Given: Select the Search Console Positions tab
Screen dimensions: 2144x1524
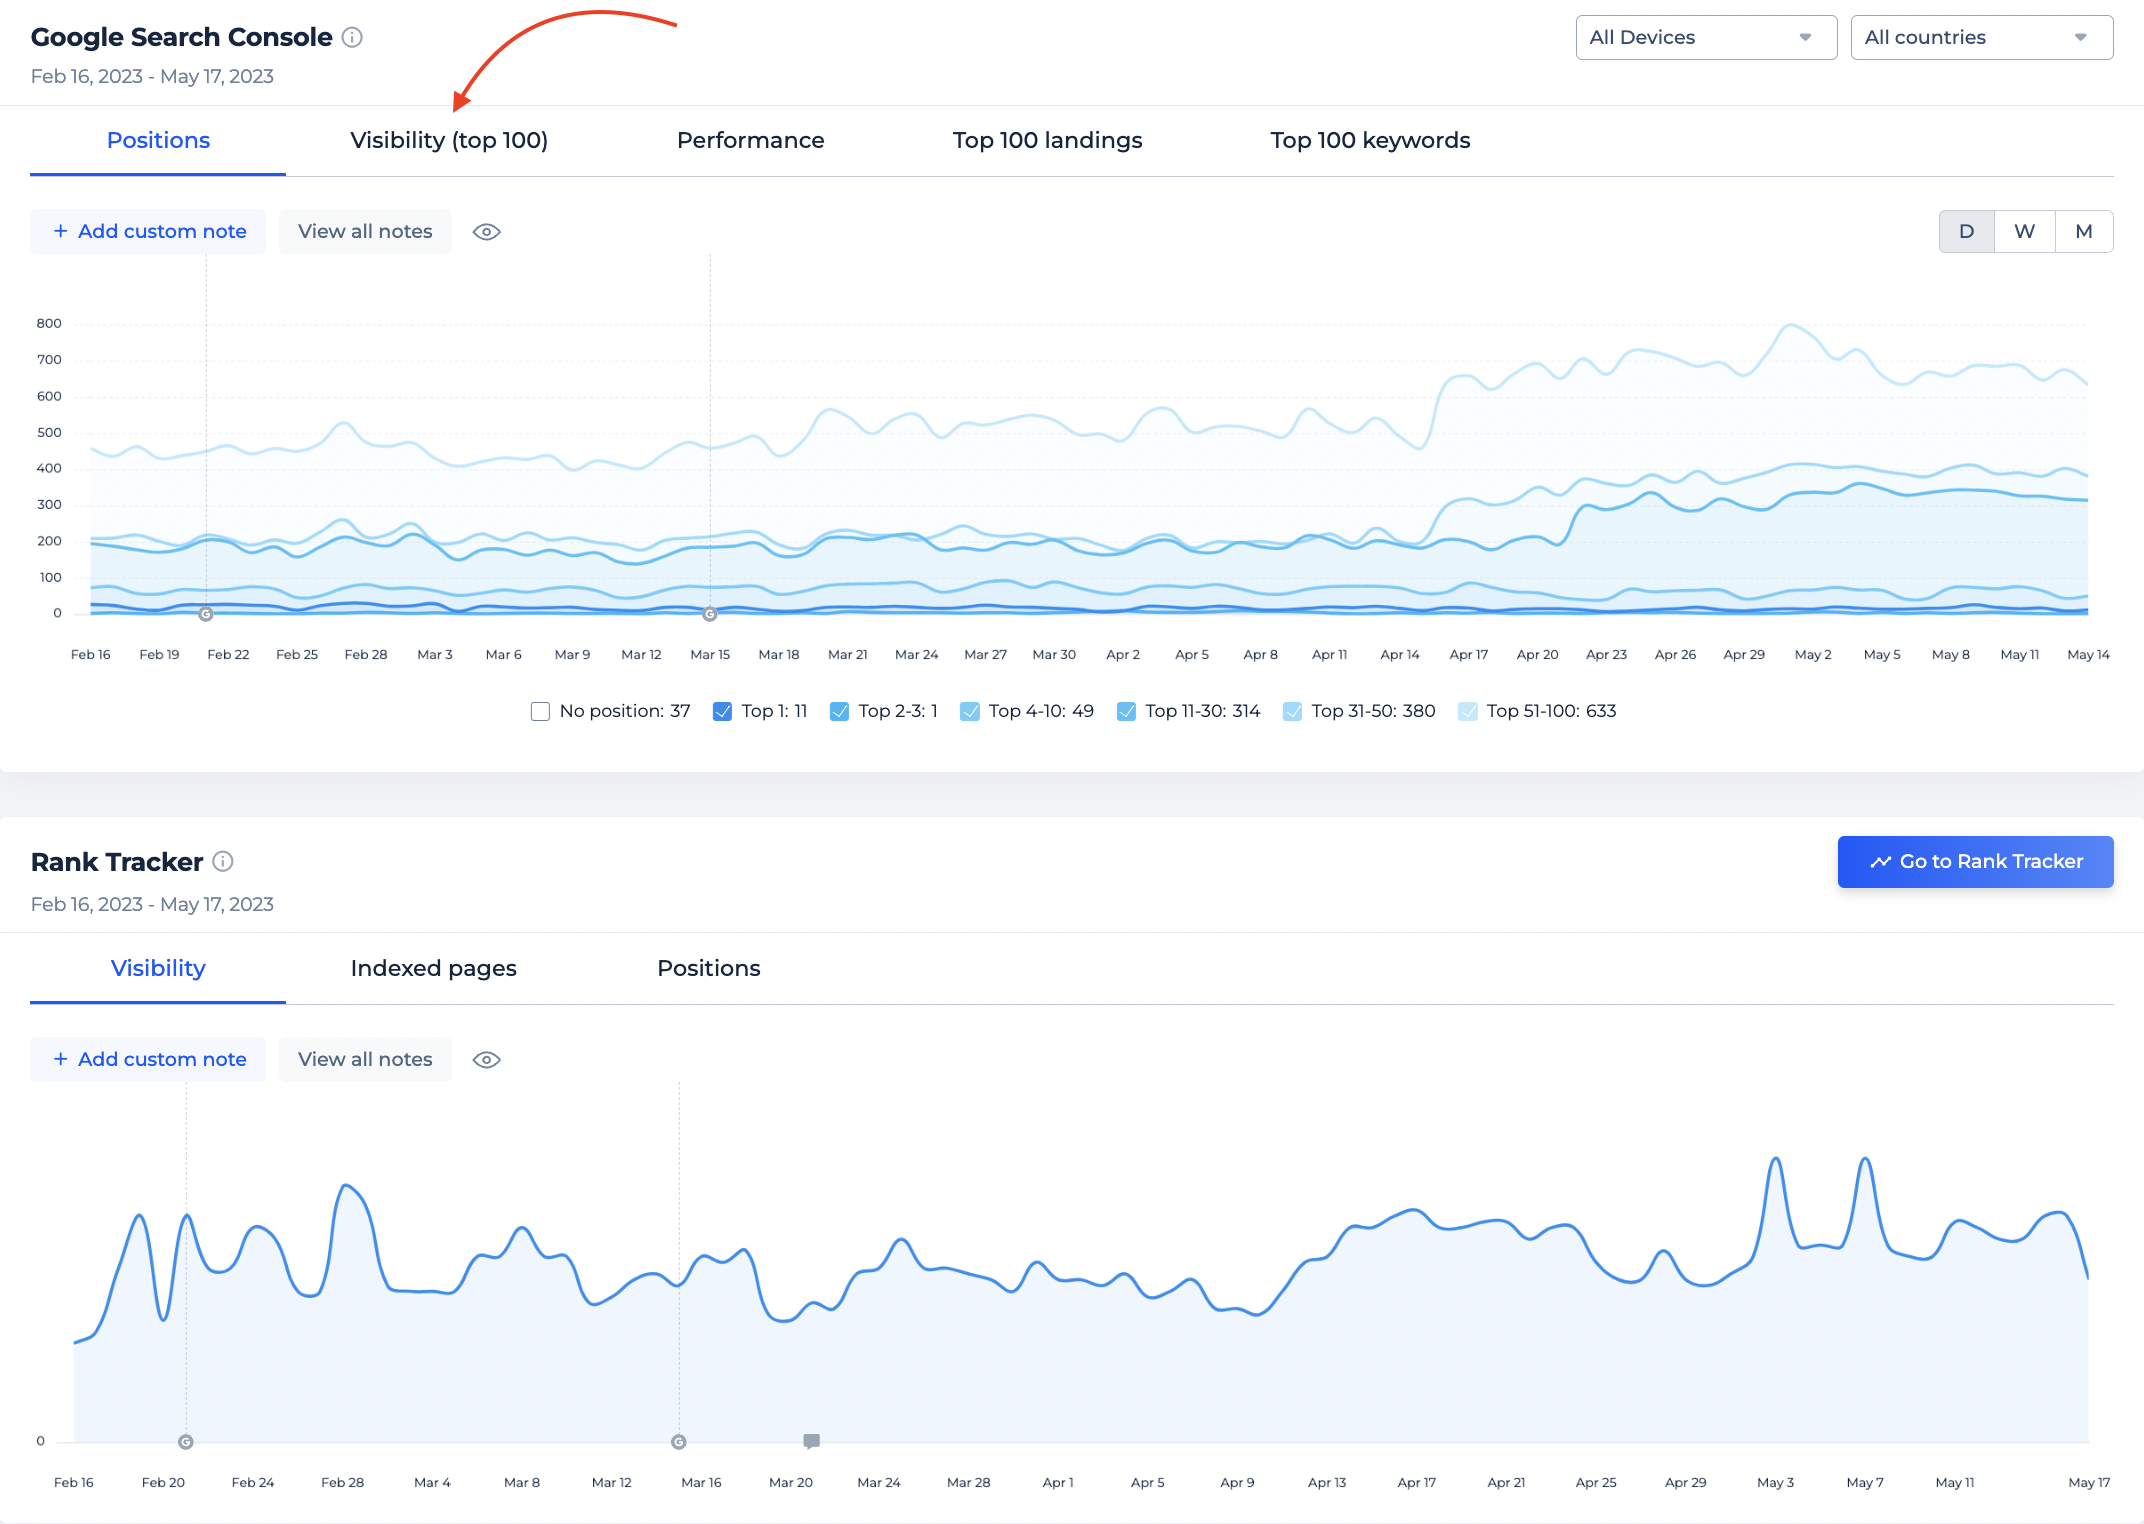Looking at the screenshot, I should (x=158, y=140).
